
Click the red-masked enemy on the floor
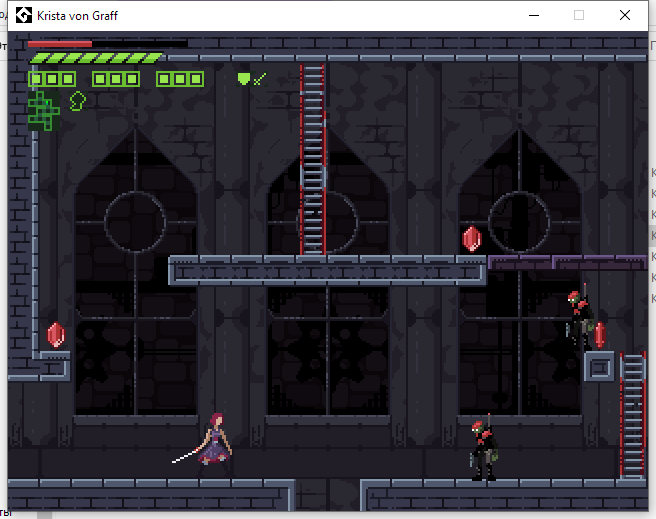[483, 450]
